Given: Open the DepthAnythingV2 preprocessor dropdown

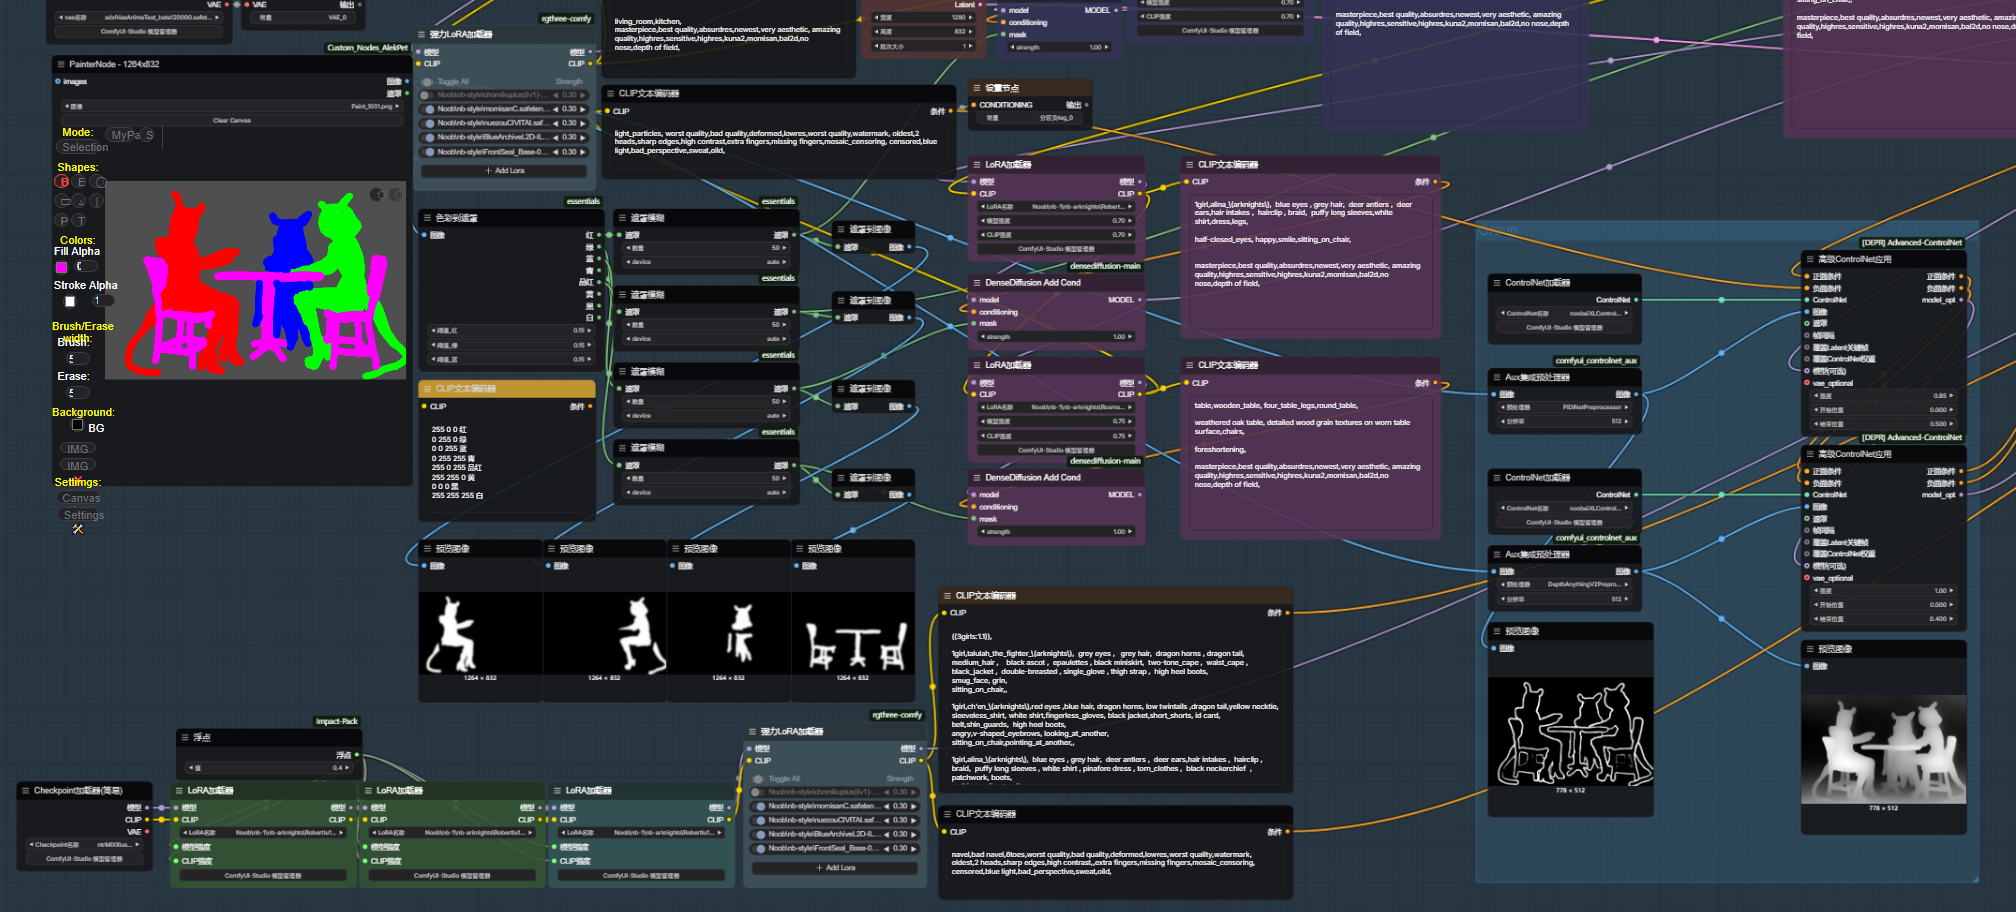Looking at the screenshot, I should point(1563,584).
